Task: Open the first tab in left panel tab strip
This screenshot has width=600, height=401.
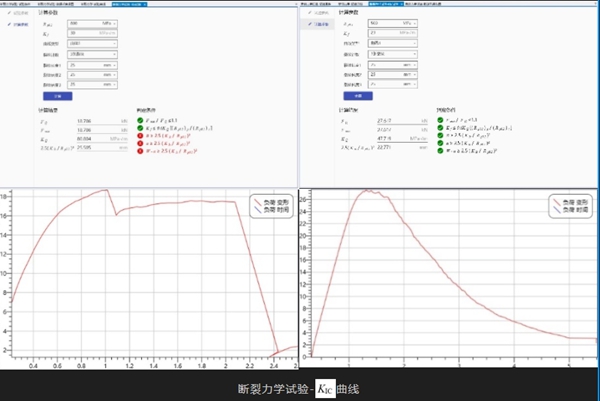Action: pyautogui.click(x=17, y=4)
